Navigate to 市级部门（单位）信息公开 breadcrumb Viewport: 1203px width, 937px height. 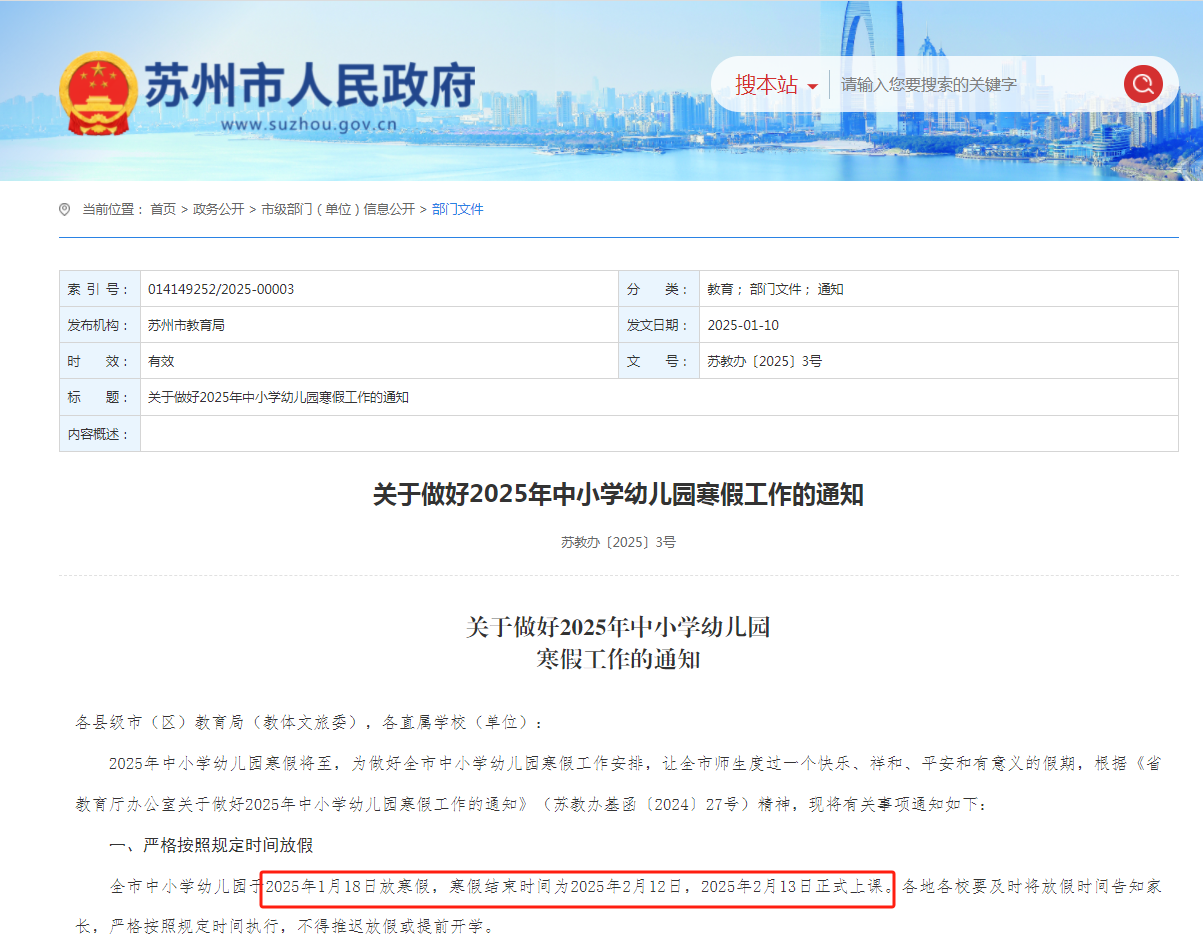[338, 209]
